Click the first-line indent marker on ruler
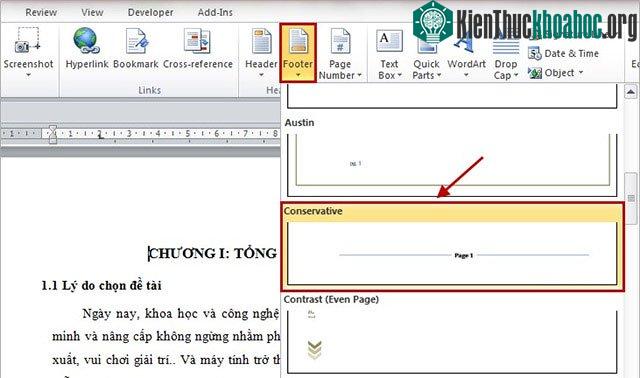This screenshot has width=640, height=378. coord(53,129)
